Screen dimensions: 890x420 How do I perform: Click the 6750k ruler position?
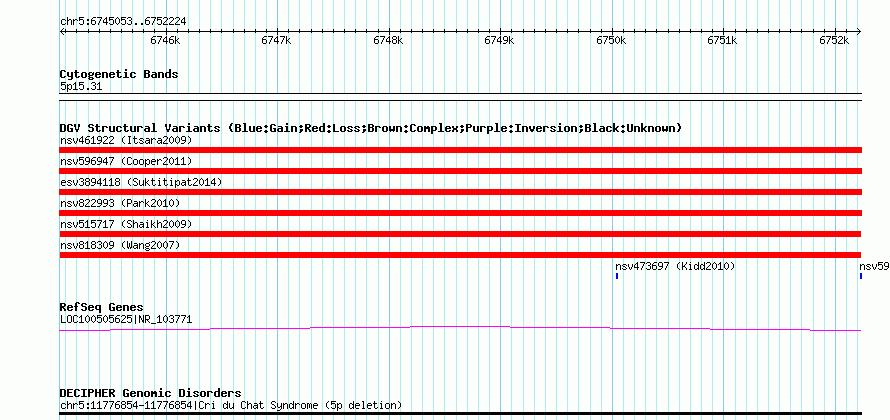tap(611, 40)
